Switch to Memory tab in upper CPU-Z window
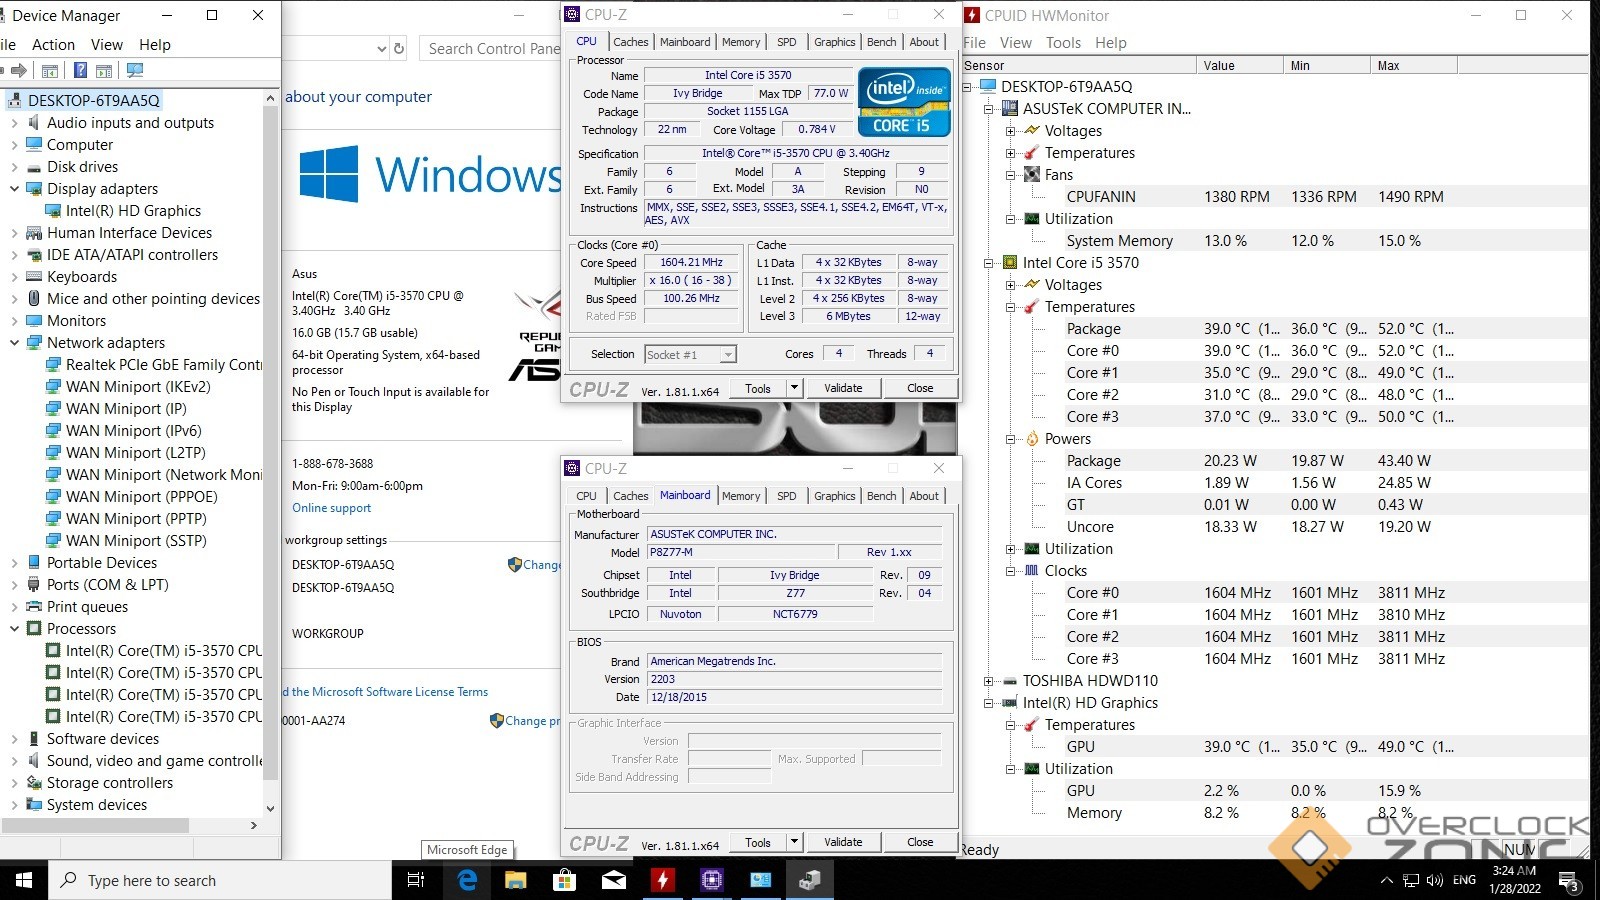 tap(741, 42)
